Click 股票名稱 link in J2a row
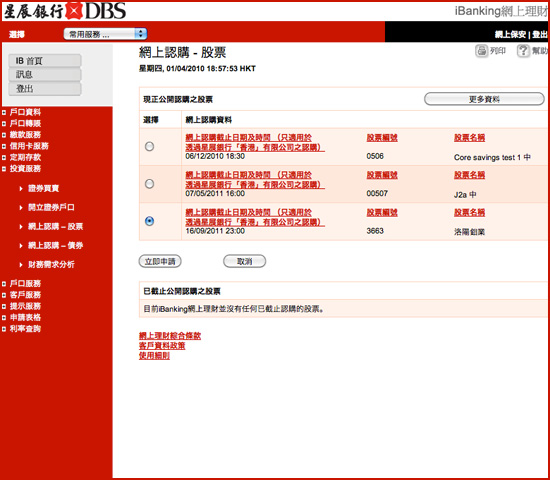 pos(469,175)
